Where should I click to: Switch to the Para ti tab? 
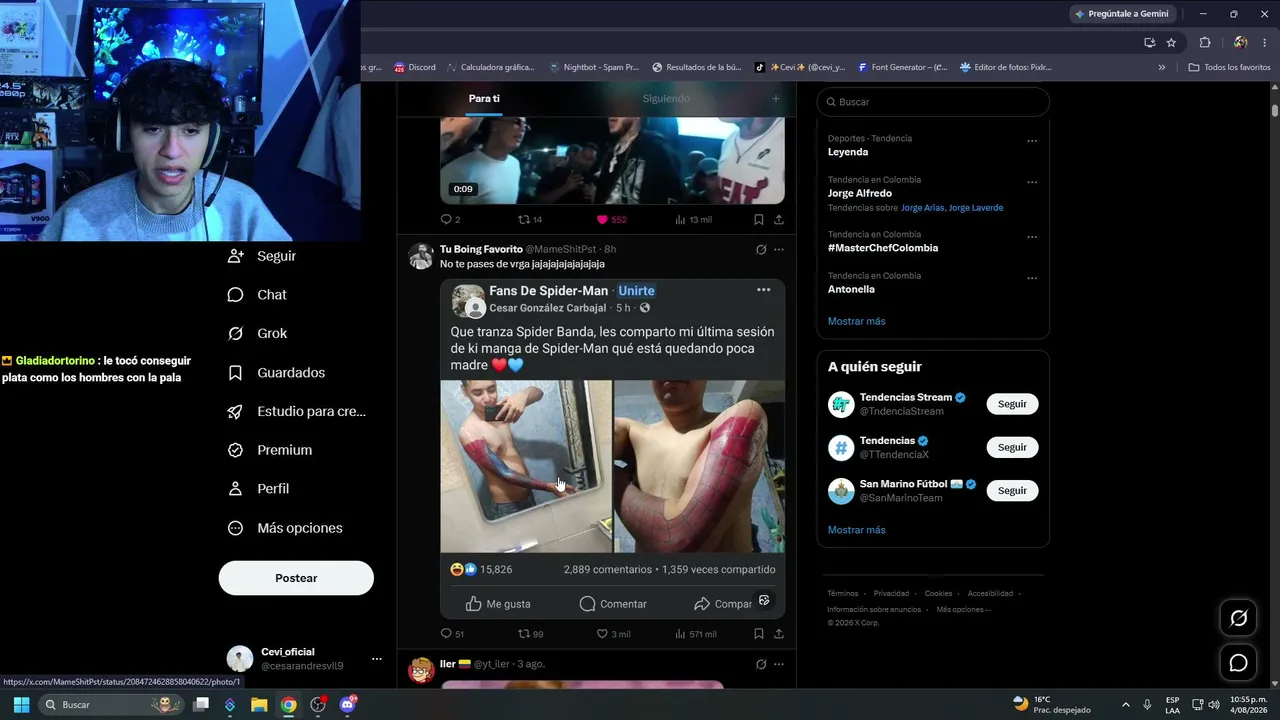pos(484,99)
